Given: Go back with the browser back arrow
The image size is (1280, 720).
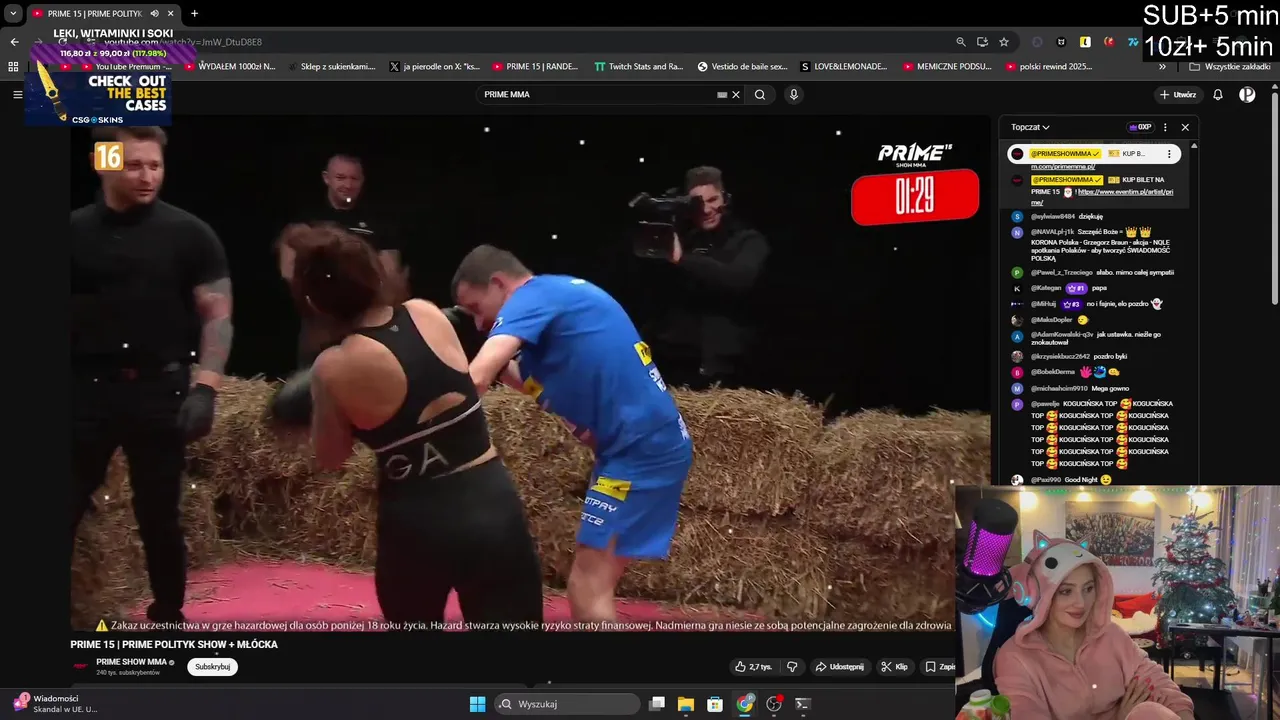Looking at the screenshot, I should tap(14, 42).
